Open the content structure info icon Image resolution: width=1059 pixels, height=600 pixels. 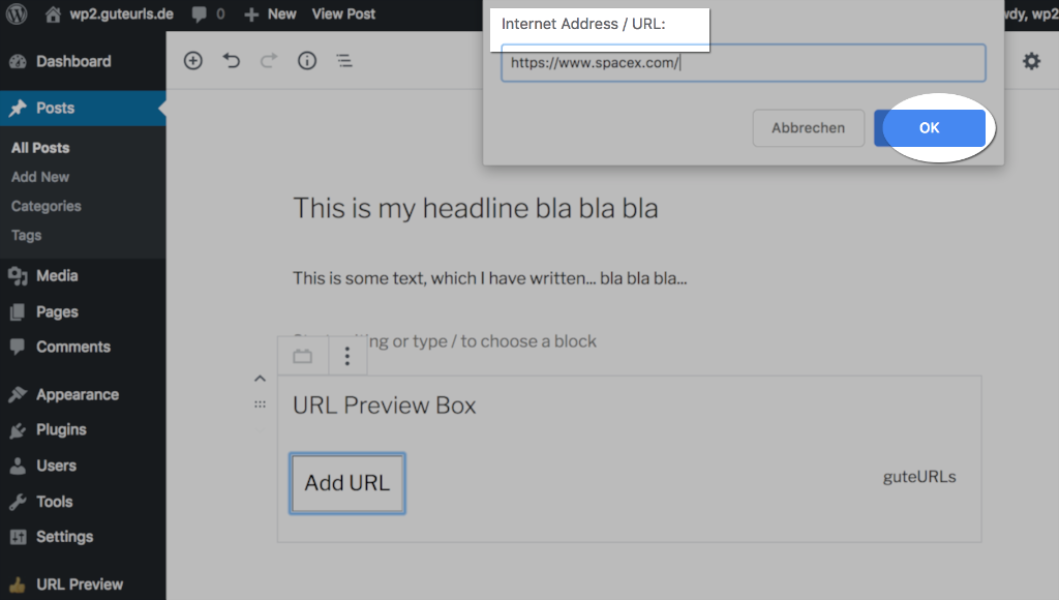307,61
